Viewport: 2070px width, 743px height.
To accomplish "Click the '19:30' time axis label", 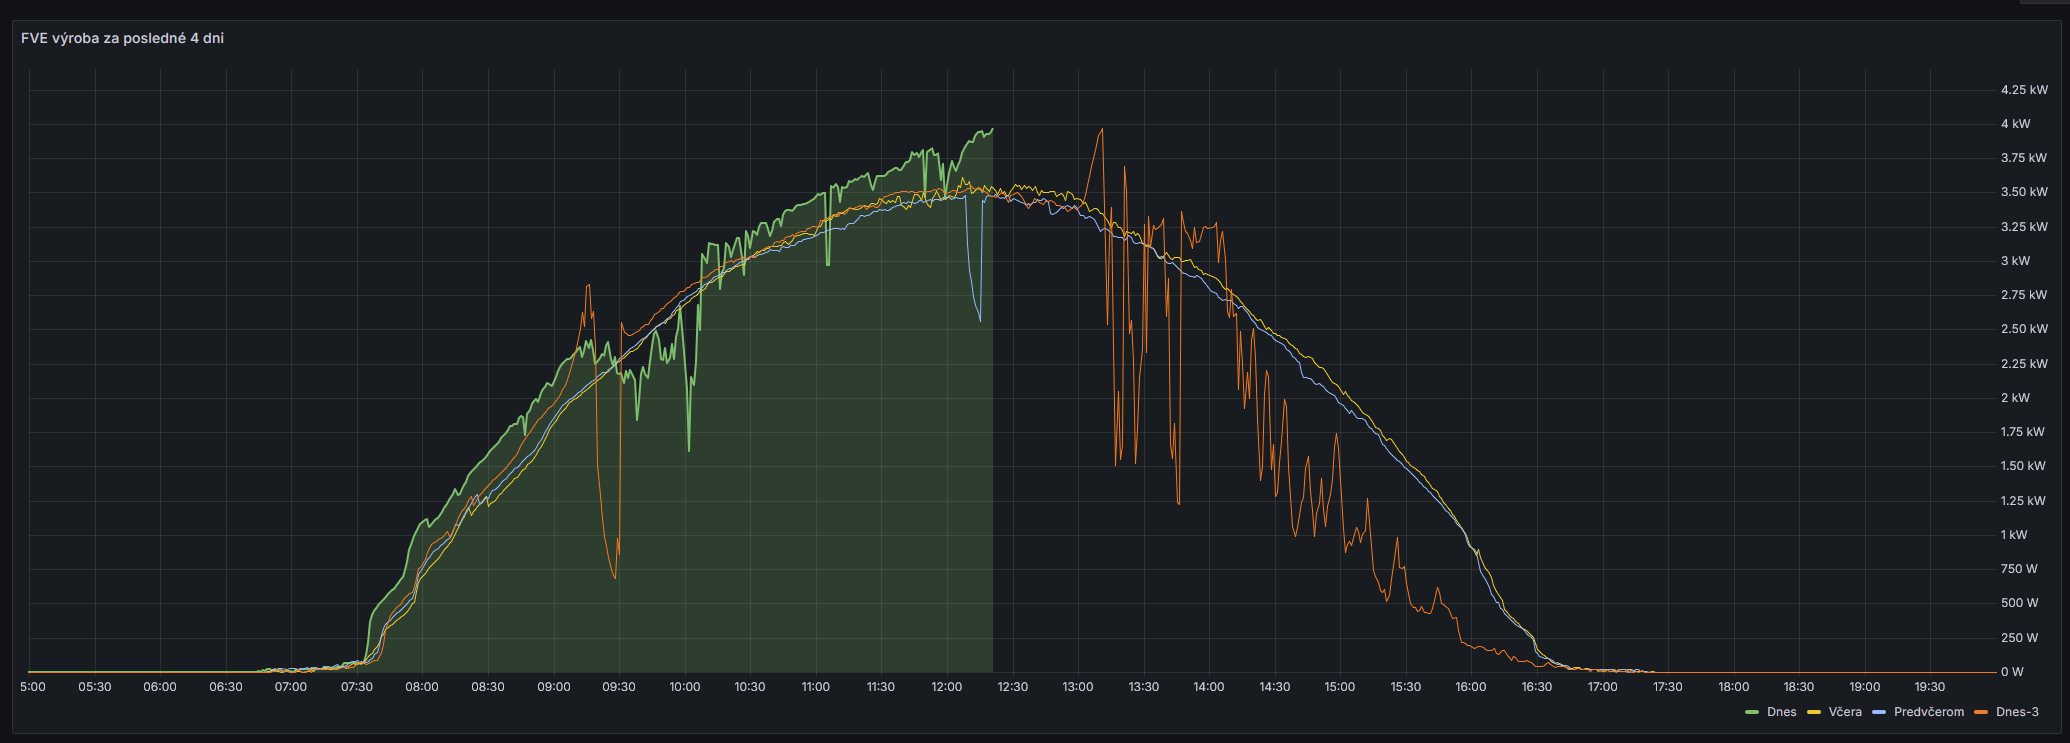I will point(1930,687).
